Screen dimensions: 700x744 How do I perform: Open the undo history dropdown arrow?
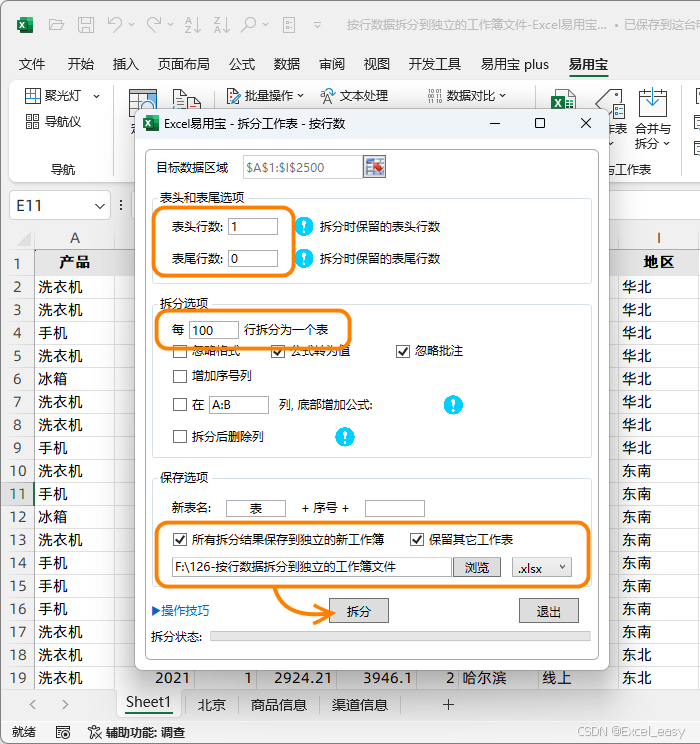pyautogui.click(x=131, y=25)
